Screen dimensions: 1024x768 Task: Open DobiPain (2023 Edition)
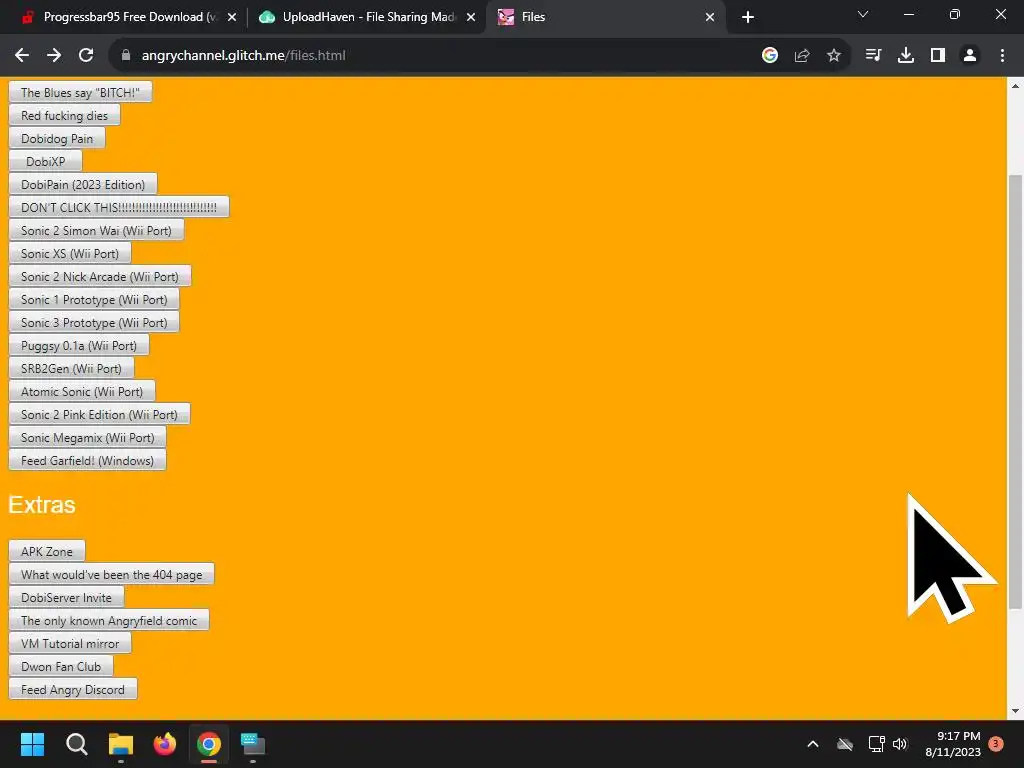(x=83, y=184)
